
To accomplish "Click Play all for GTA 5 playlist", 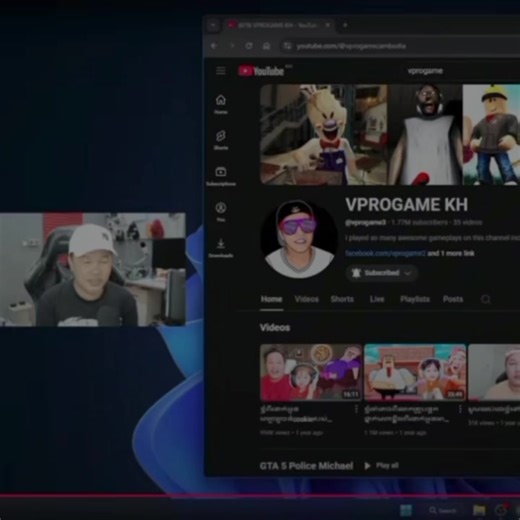I will click(382, 466).
